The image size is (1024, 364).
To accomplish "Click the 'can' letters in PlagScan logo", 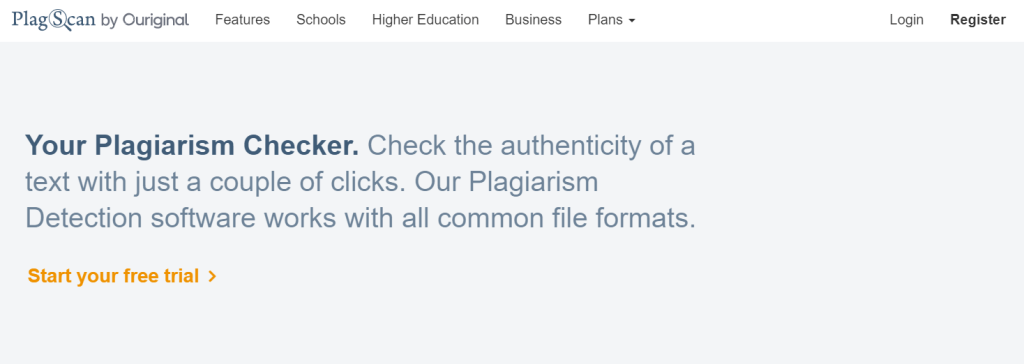I will coord(82,21).
